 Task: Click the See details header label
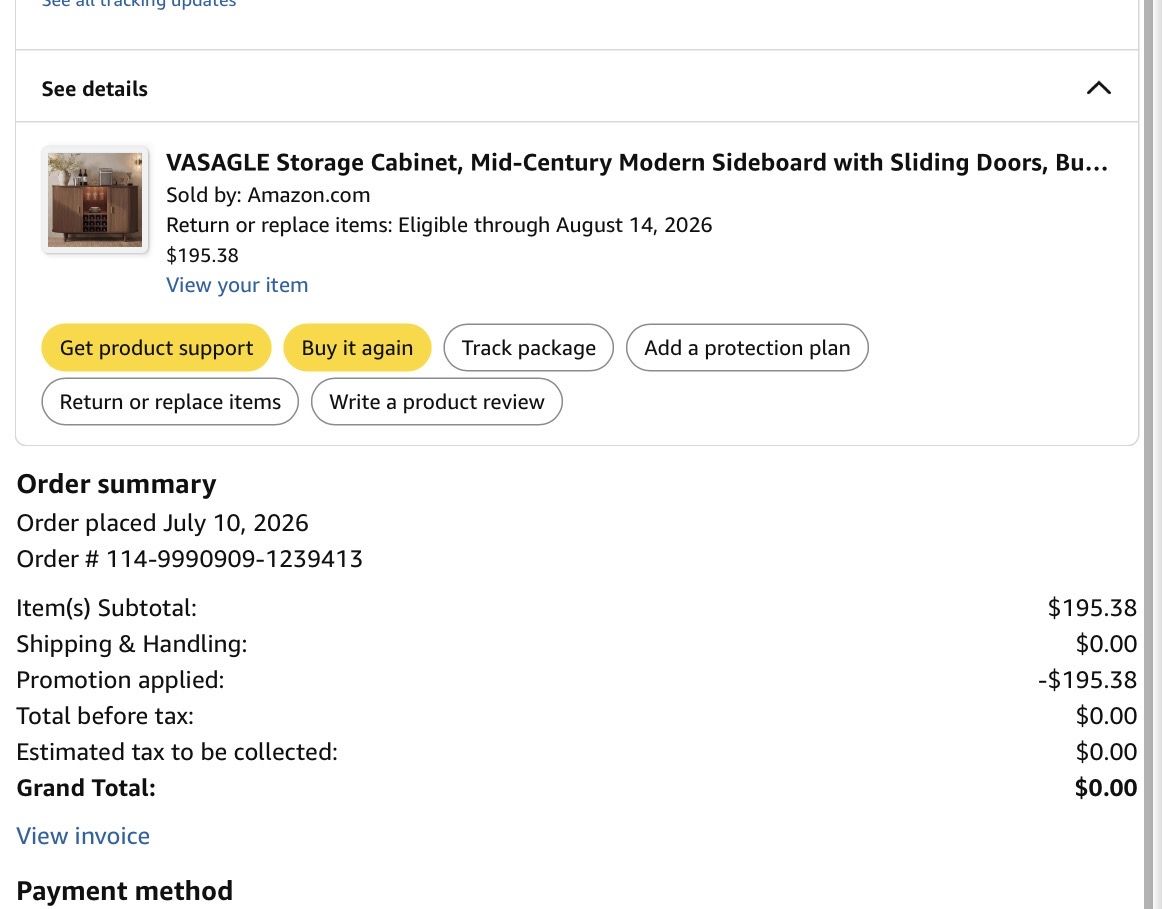coord(94,89)
